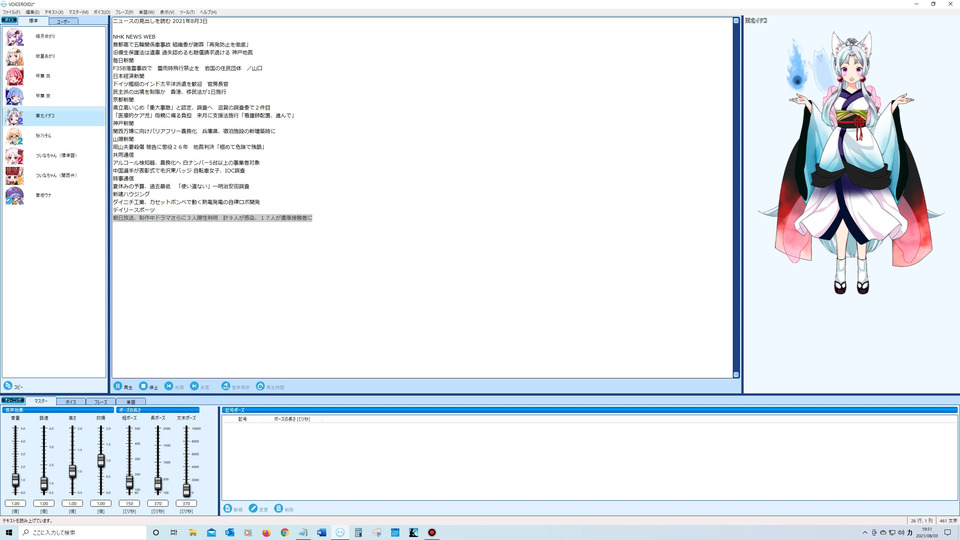Select ついなちゃん（関西弁） voice

point(54,176)
